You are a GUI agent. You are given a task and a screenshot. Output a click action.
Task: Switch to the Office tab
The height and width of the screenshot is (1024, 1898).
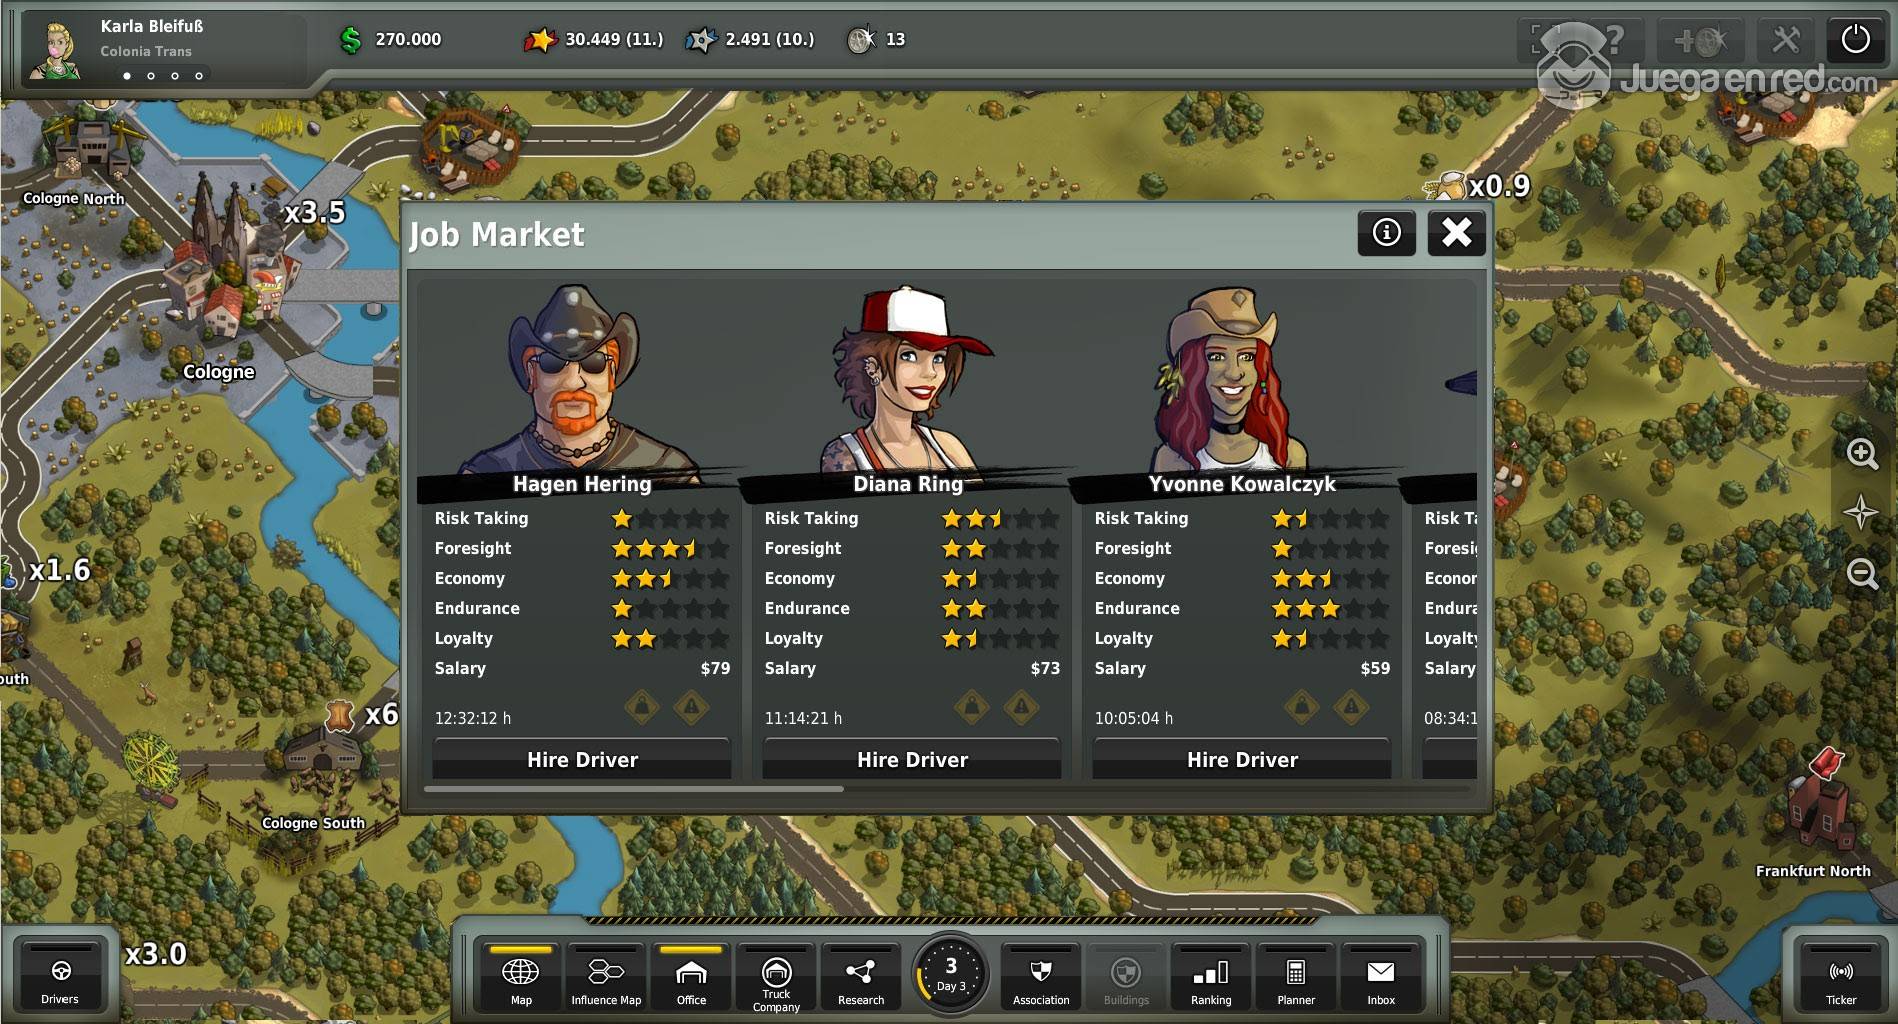(x=691, y=978)
